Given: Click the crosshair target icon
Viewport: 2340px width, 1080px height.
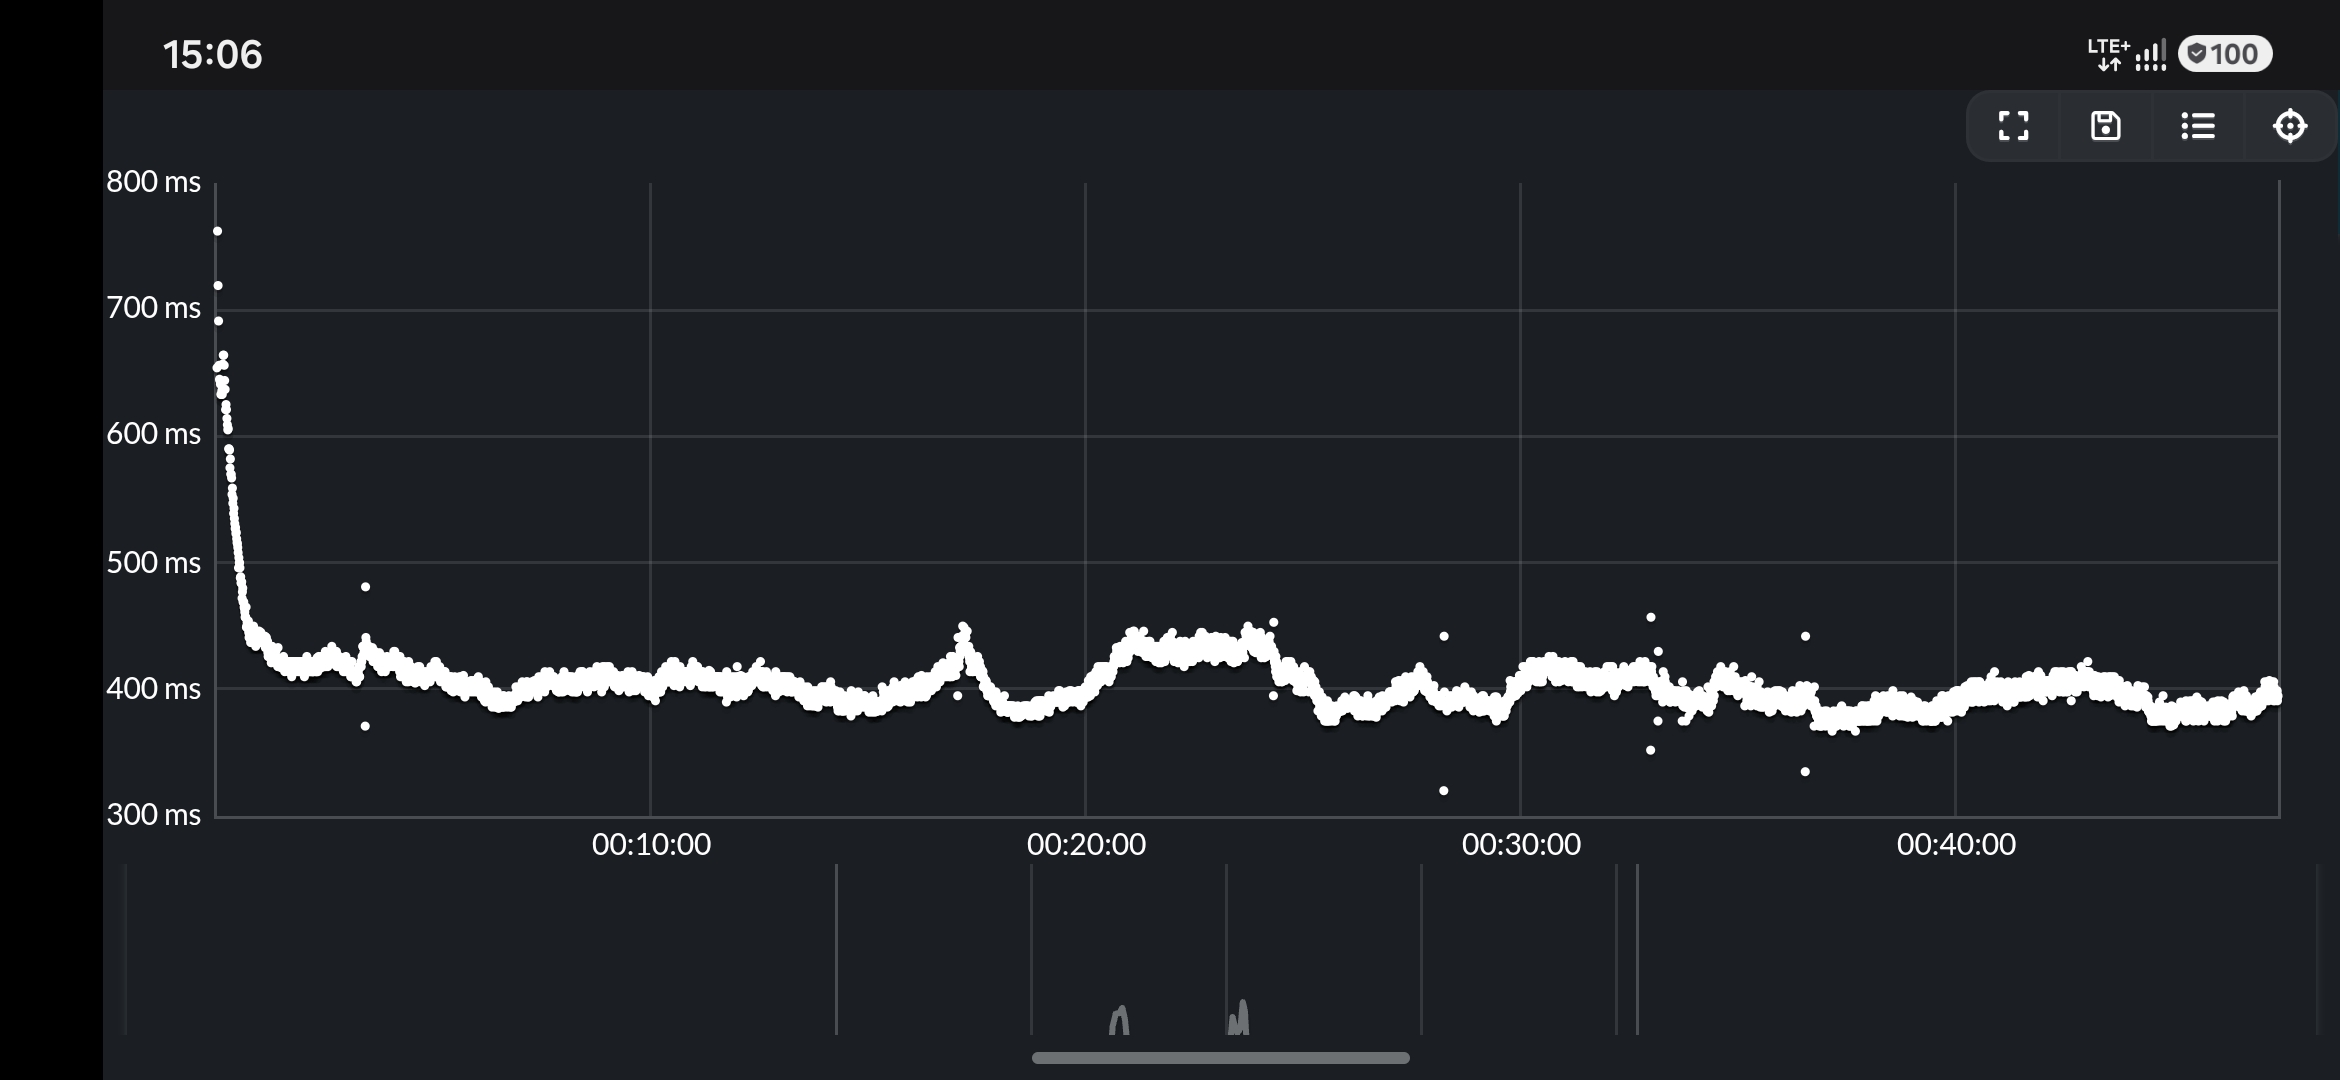Looking at the screenshot, I should pyautogui.click(x=2289, y=126).
